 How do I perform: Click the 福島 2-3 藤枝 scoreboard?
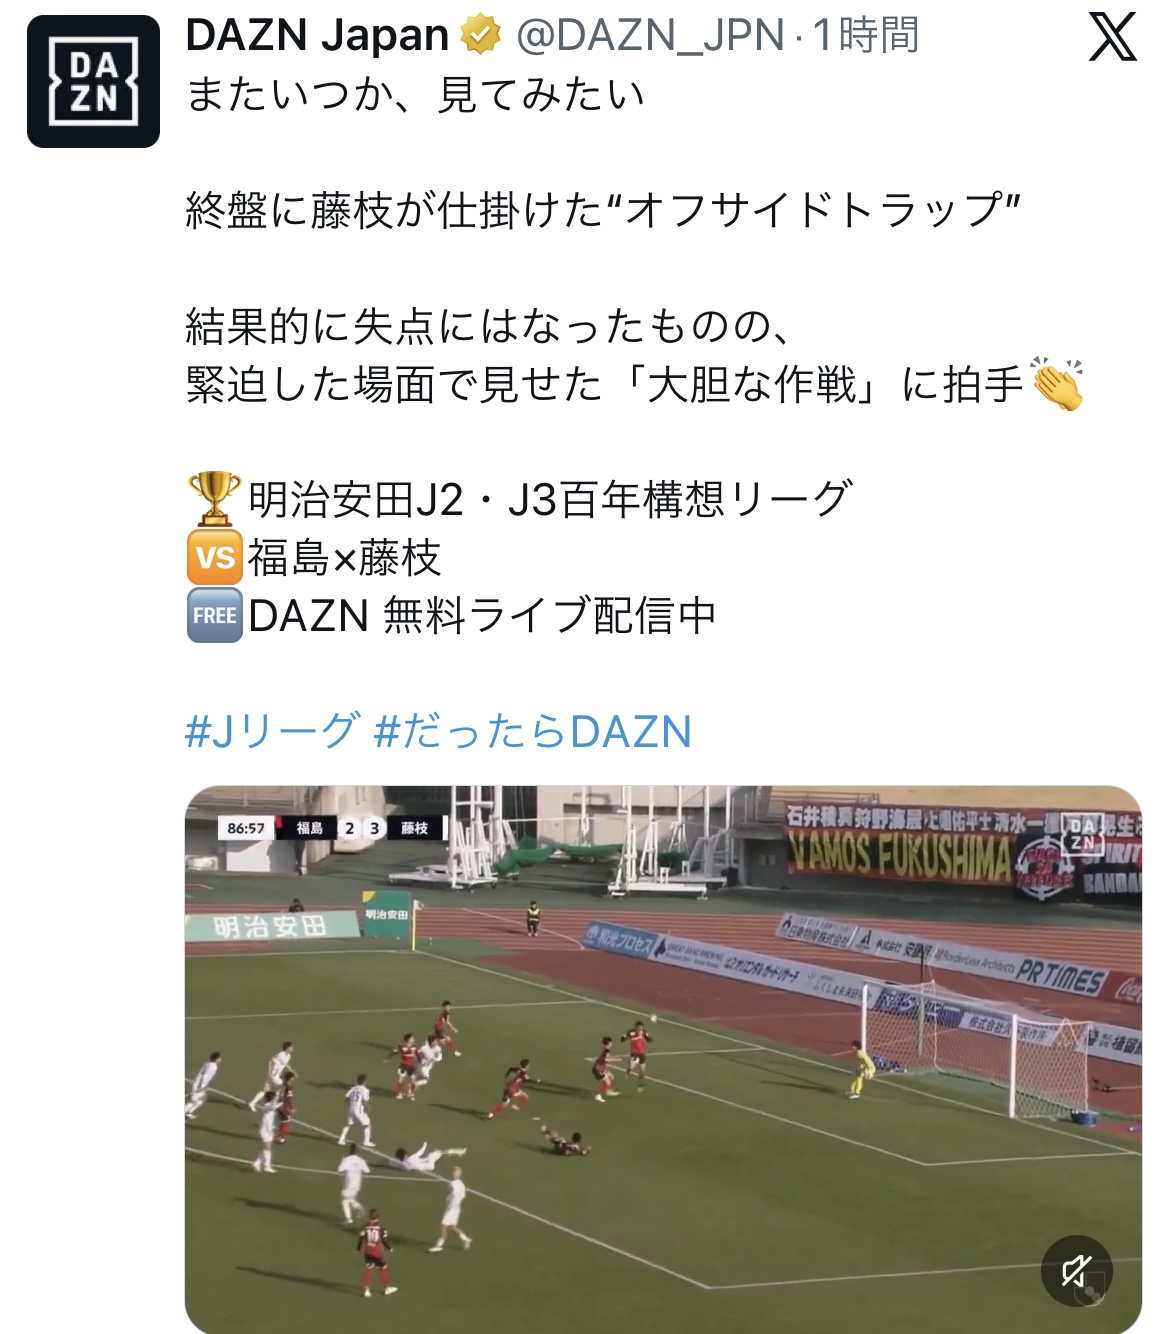[361, 828]
